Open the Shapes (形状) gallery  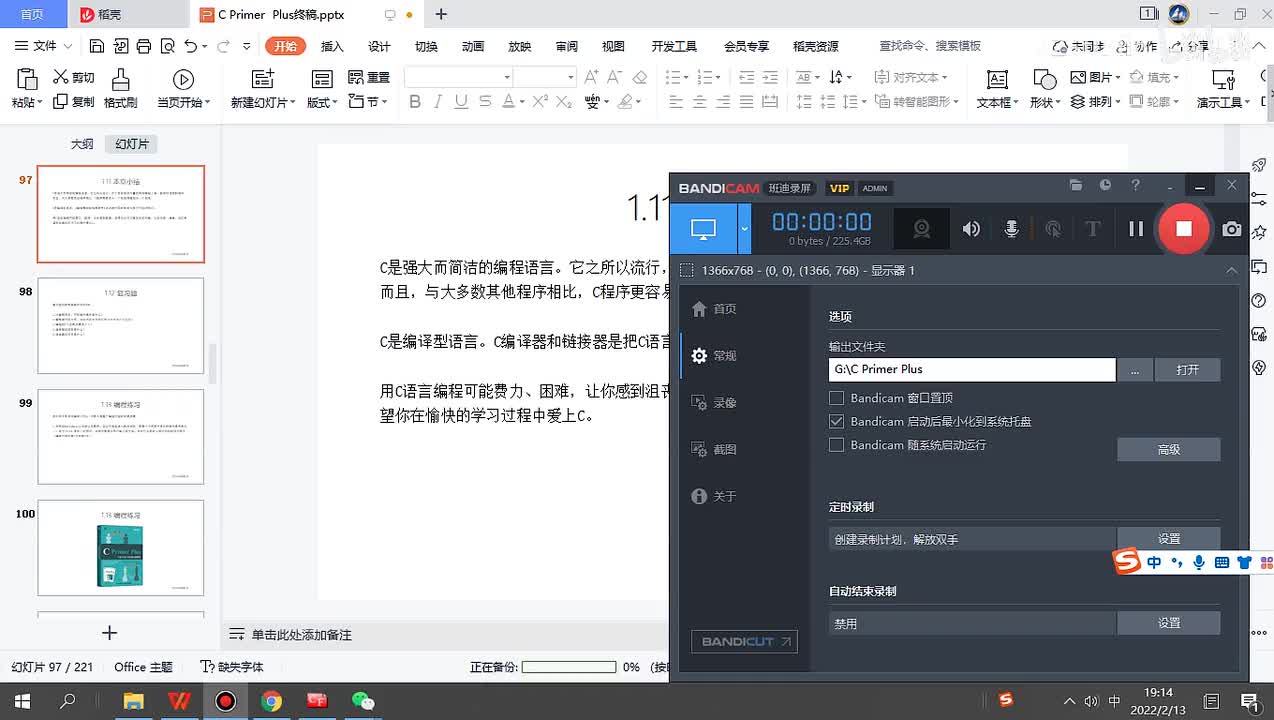coord(1045,89)
